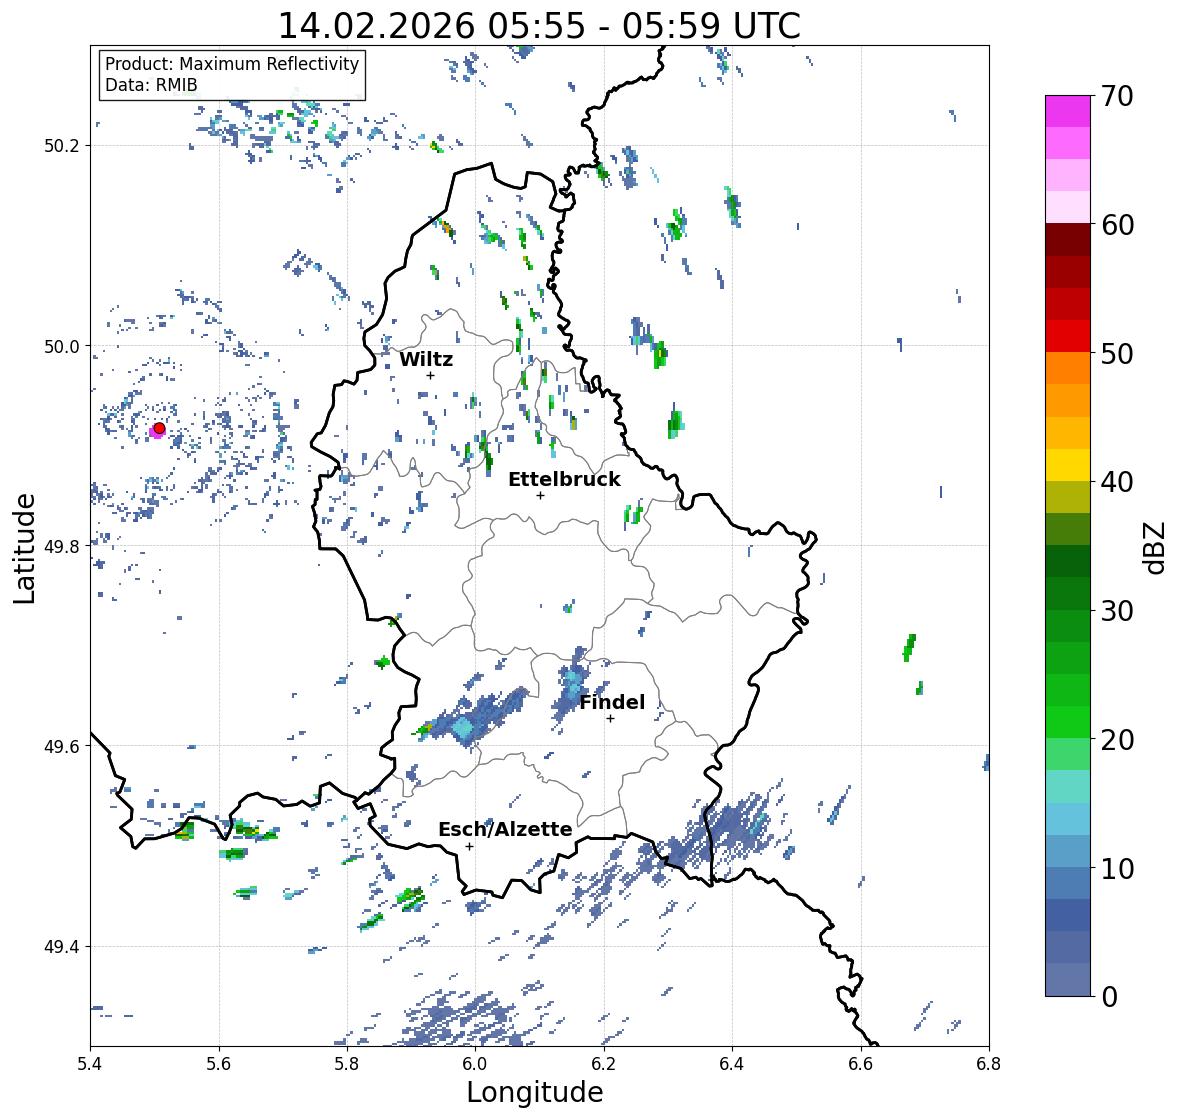Image resolution: width=1179 pixels, height=1117 pixels.
Task: Pick the dark maroon swatch just below 60 dBZ
Action: 1068,240
